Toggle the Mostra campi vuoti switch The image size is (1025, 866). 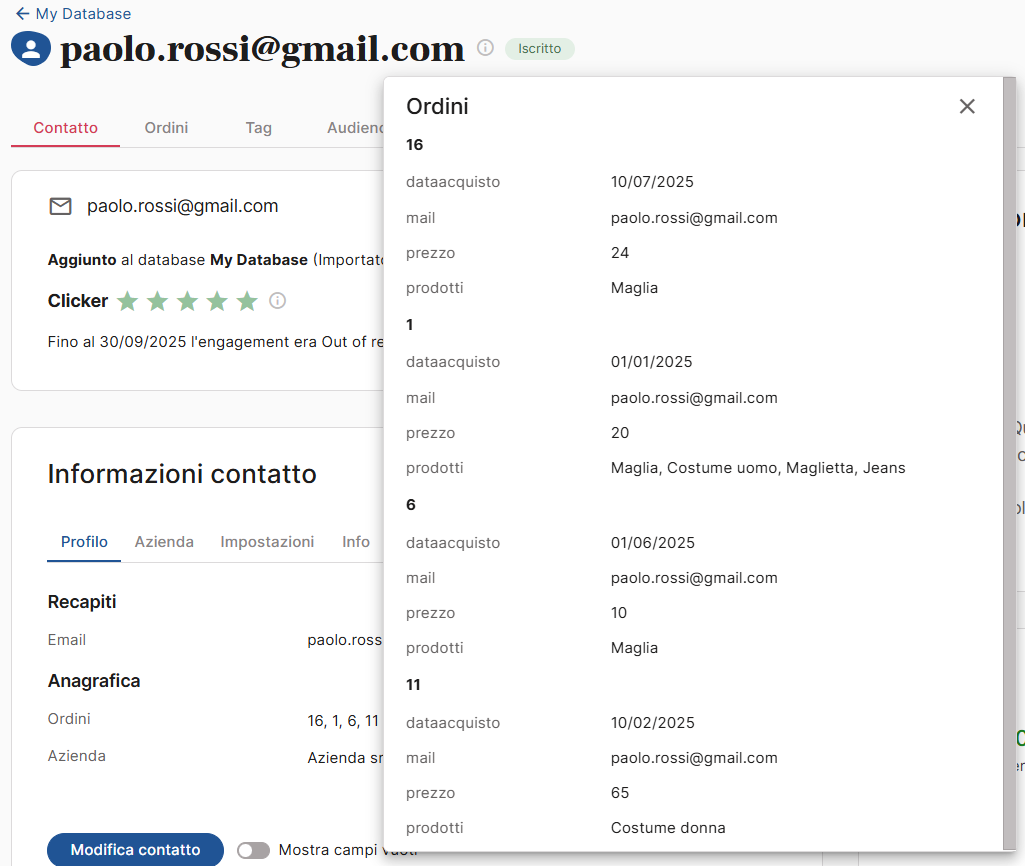pos(253,850)
